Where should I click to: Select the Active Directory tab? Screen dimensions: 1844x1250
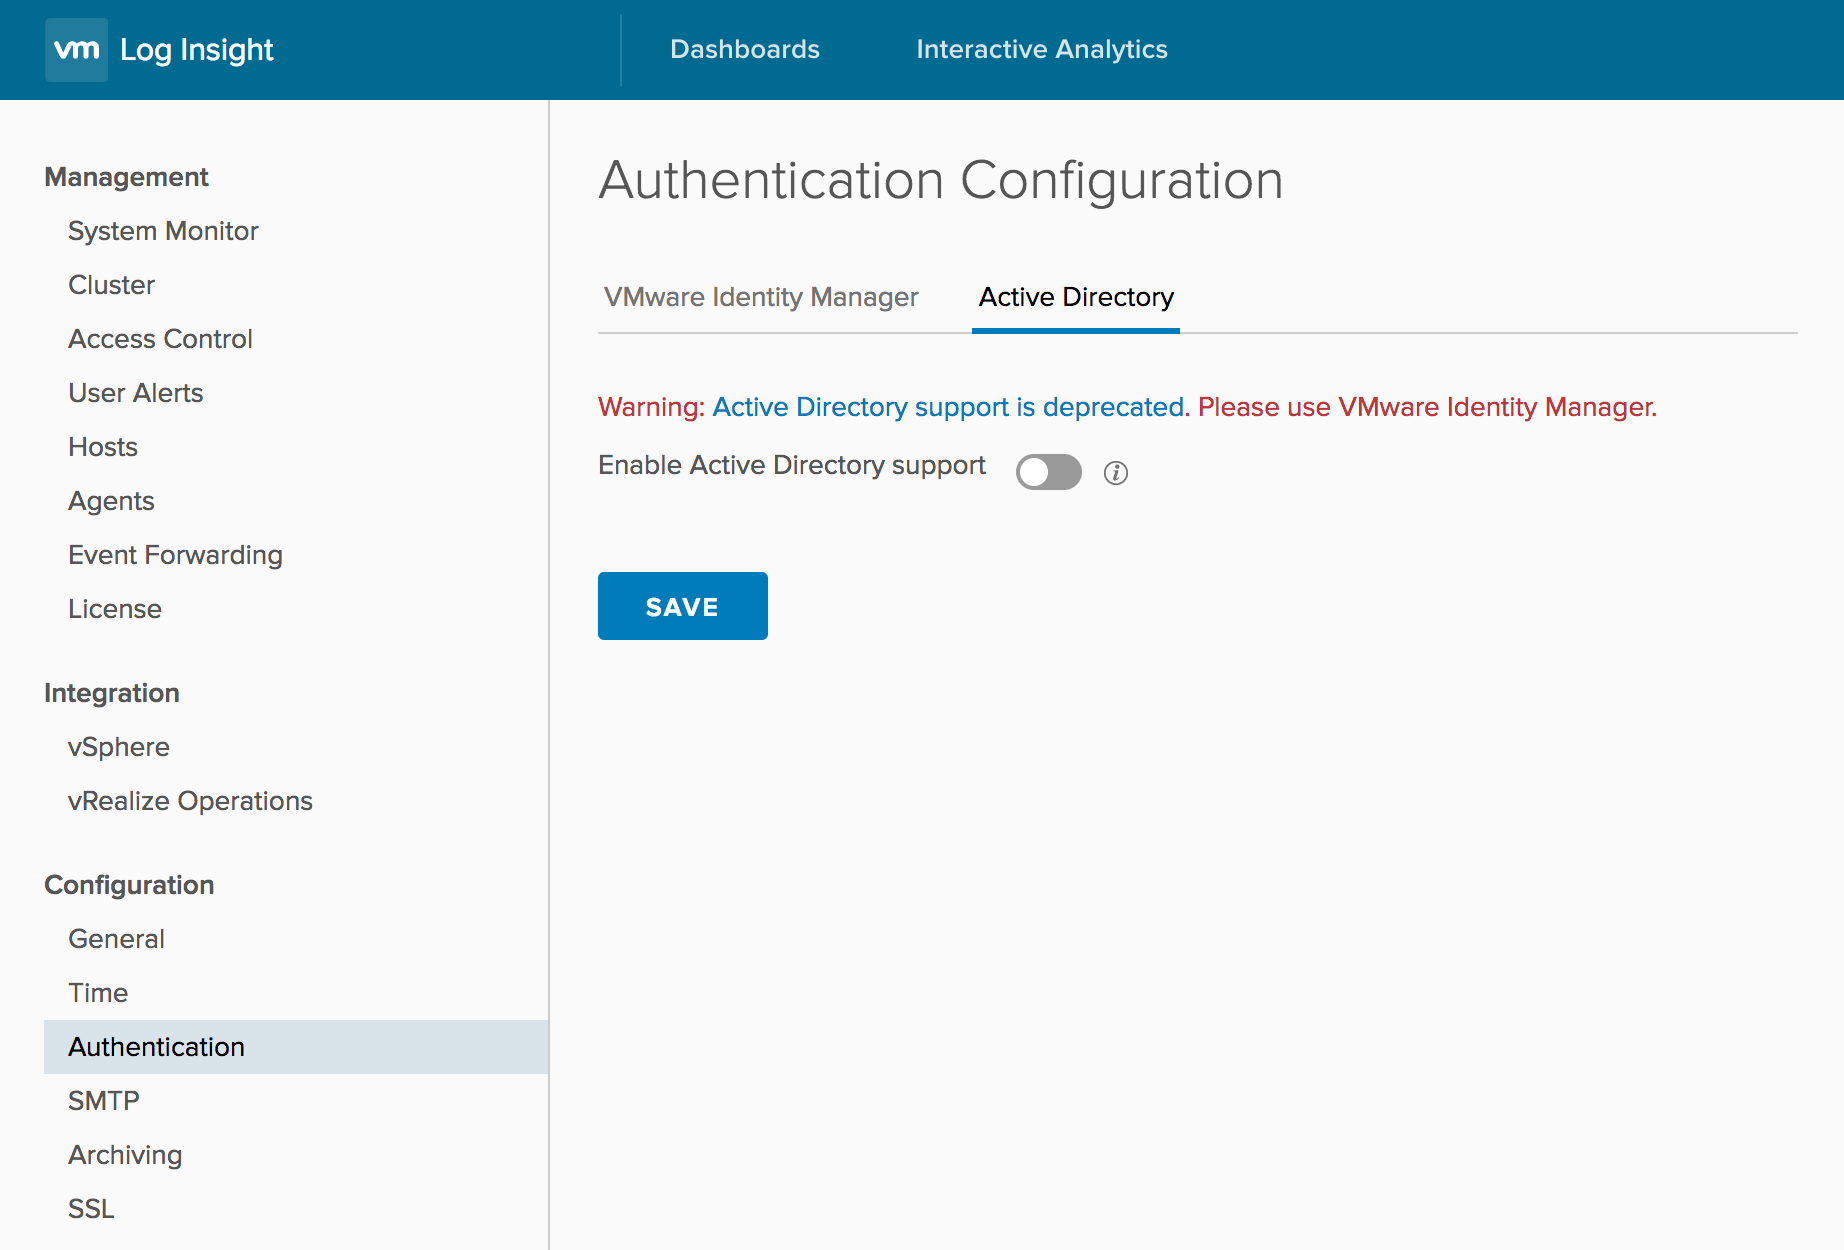click(1075, 297)
